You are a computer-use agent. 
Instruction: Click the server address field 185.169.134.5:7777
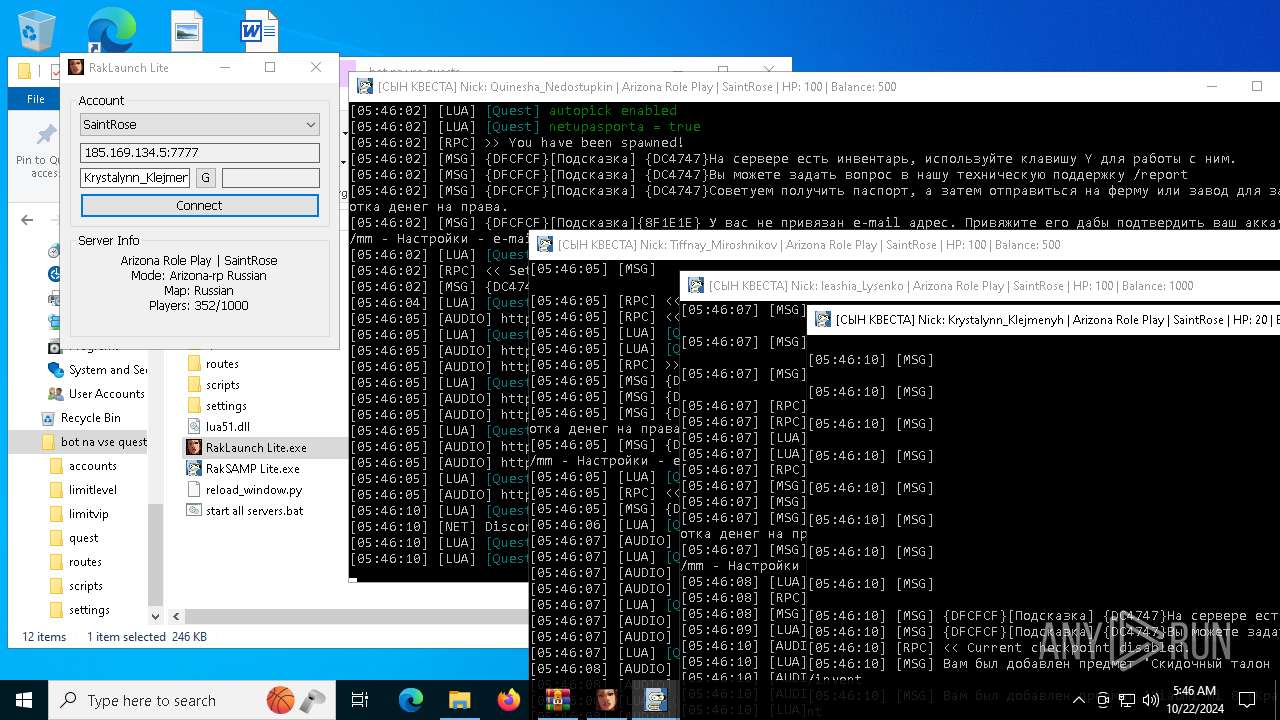200,153
